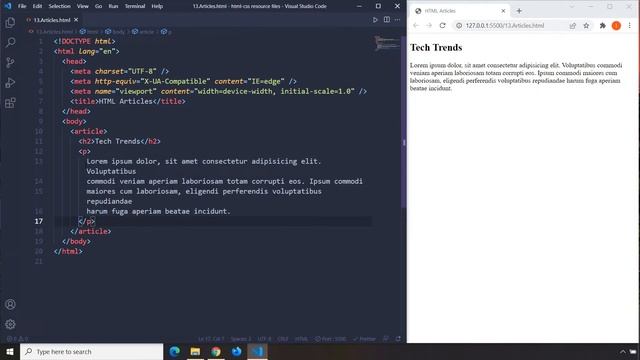
Task: Click the Spaces indentation status item
Action: [x=241, y=339]
